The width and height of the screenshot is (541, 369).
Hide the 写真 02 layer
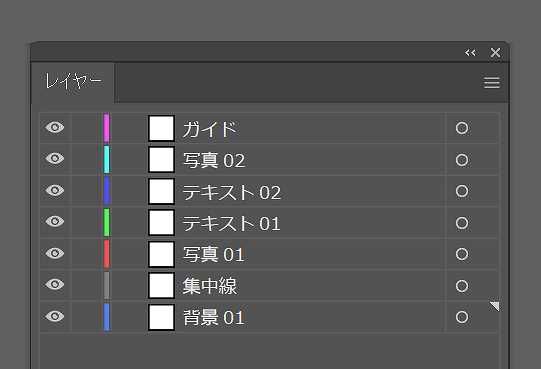55,158
